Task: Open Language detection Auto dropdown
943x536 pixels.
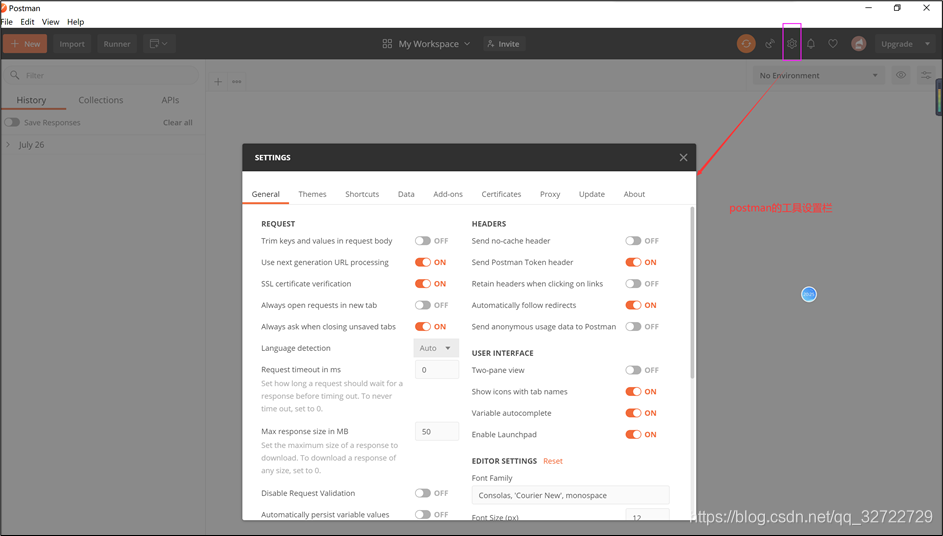Action: click(436, 348)
